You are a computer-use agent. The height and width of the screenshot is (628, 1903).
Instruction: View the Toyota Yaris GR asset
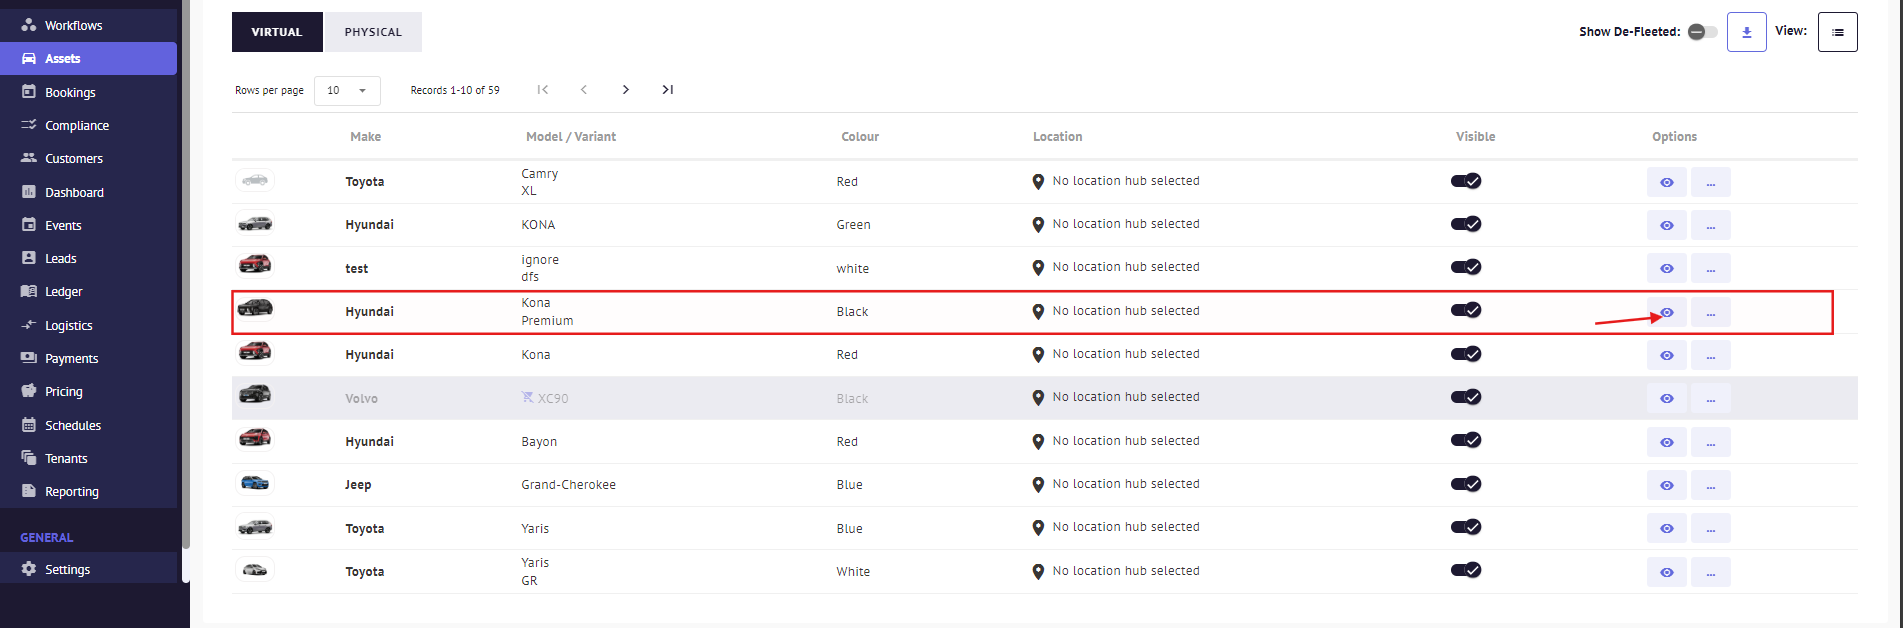tap(1667, 572)
